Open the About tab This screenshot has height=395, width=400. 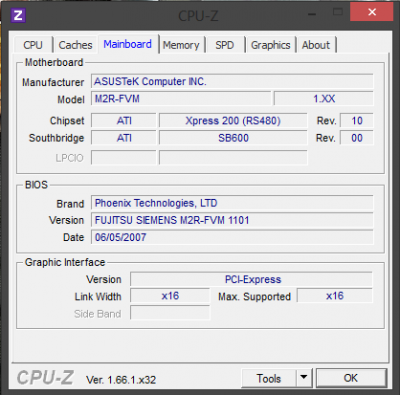point(316,45)
